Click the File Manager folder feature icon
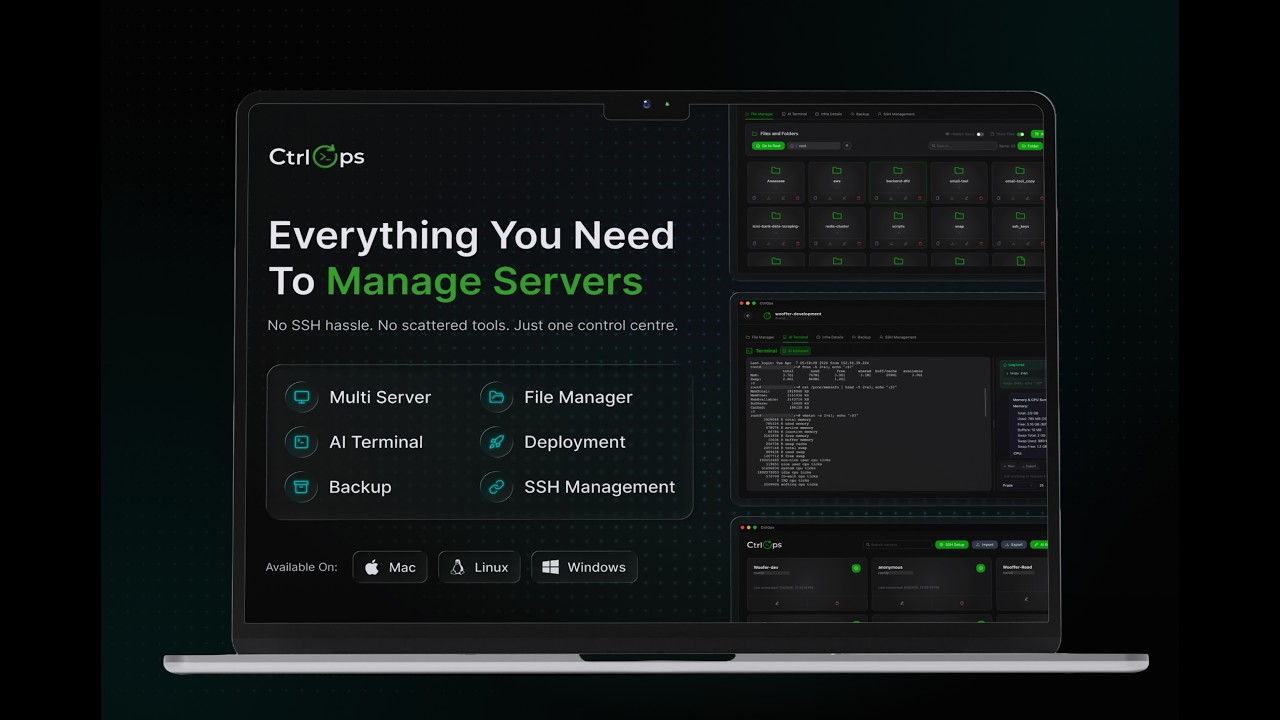The width and height of the screenshot is (1280, 720). point(496,397)
